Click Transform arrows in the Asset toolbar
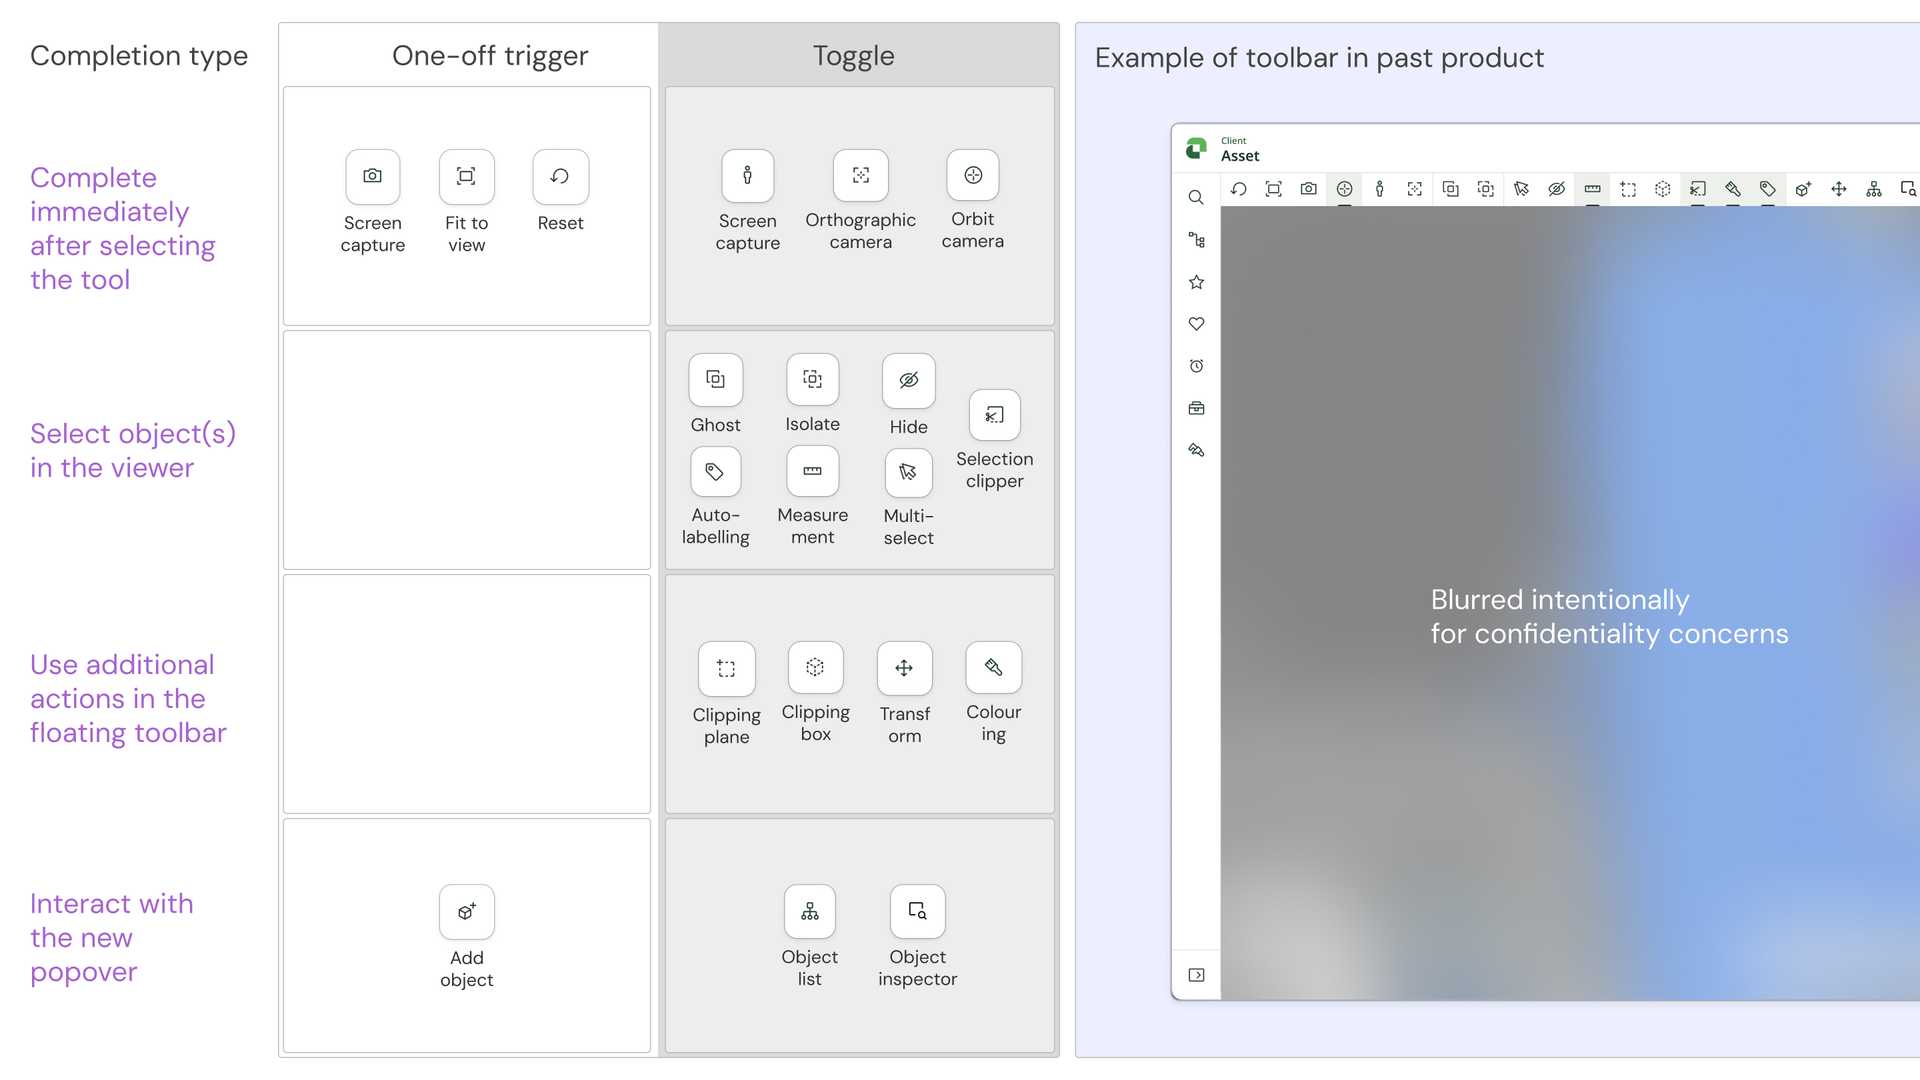 click(1838, 189)
